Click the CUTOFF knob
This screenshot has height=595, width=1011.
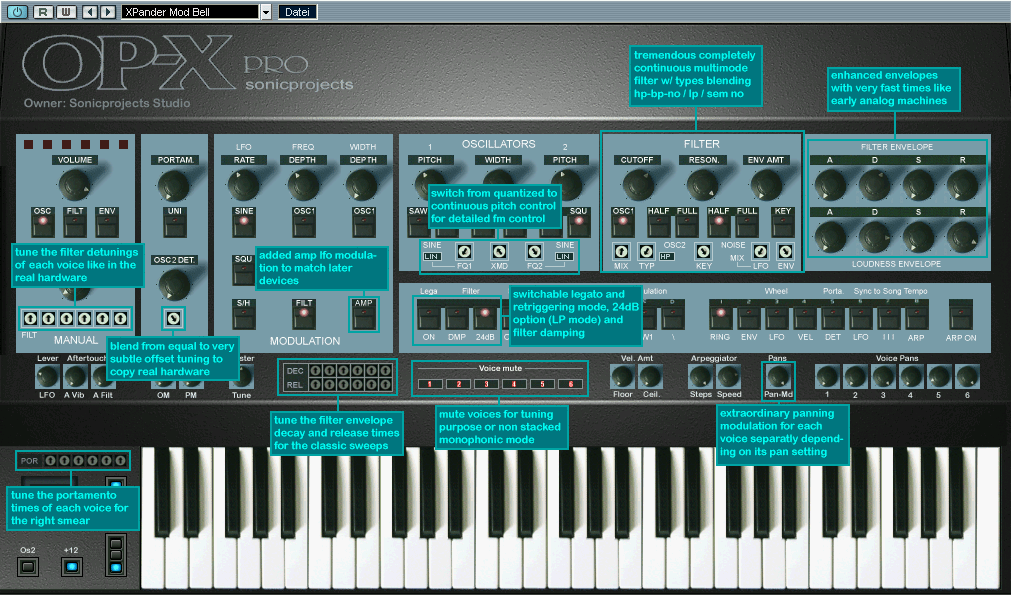[x=638, y=185]
